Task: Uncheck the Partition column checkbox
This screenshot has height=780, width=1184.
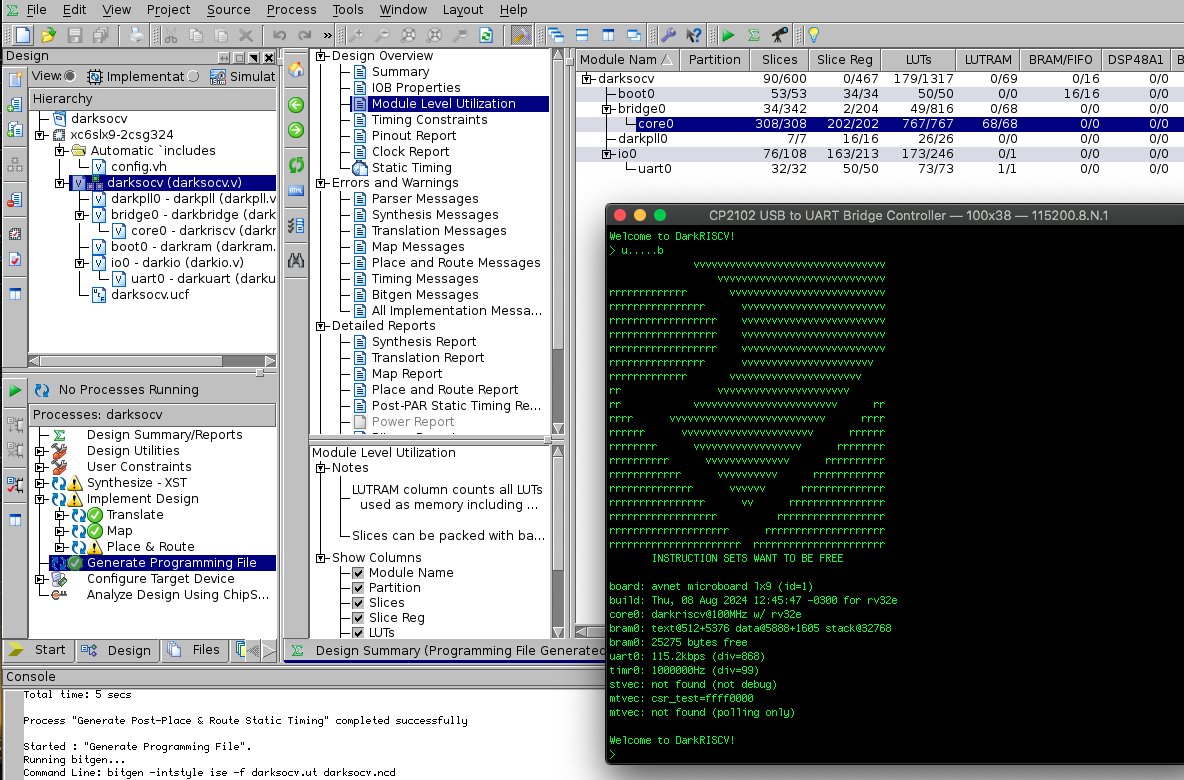Action: click(358, 587)
